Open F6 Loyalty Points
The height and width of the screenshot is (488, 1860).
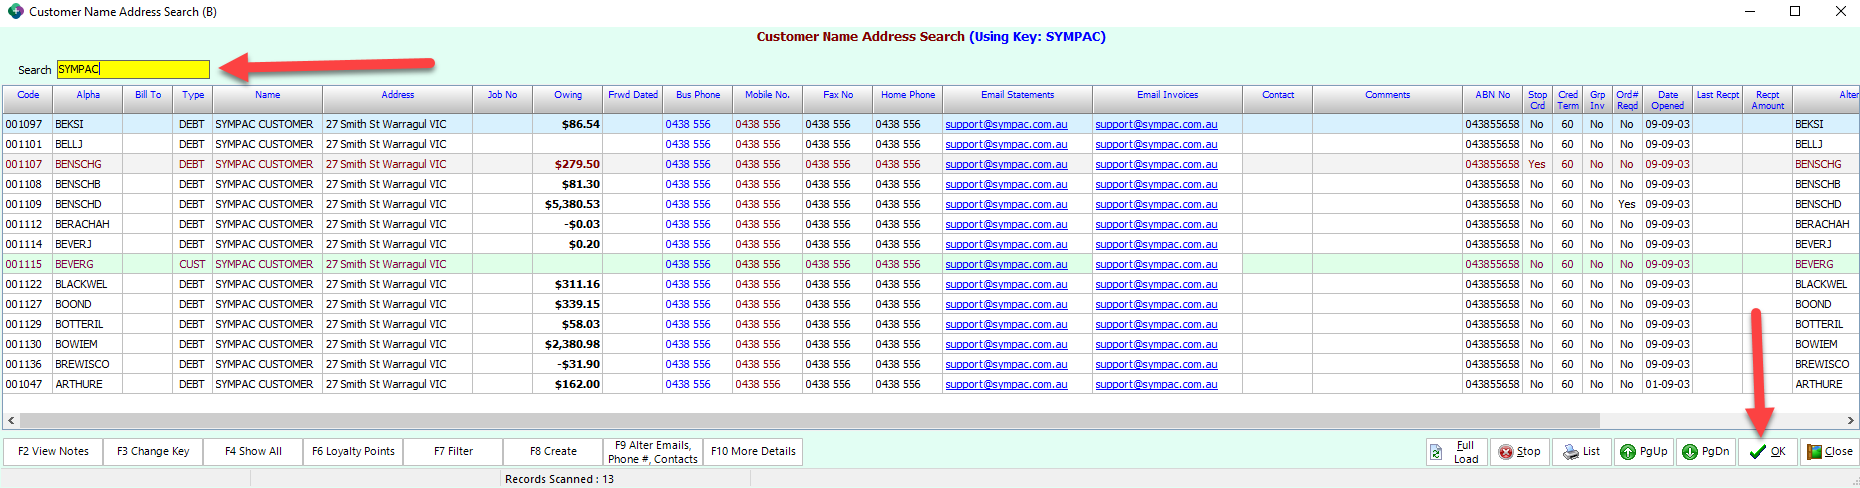pyautogui.click(x=353, y=452)
